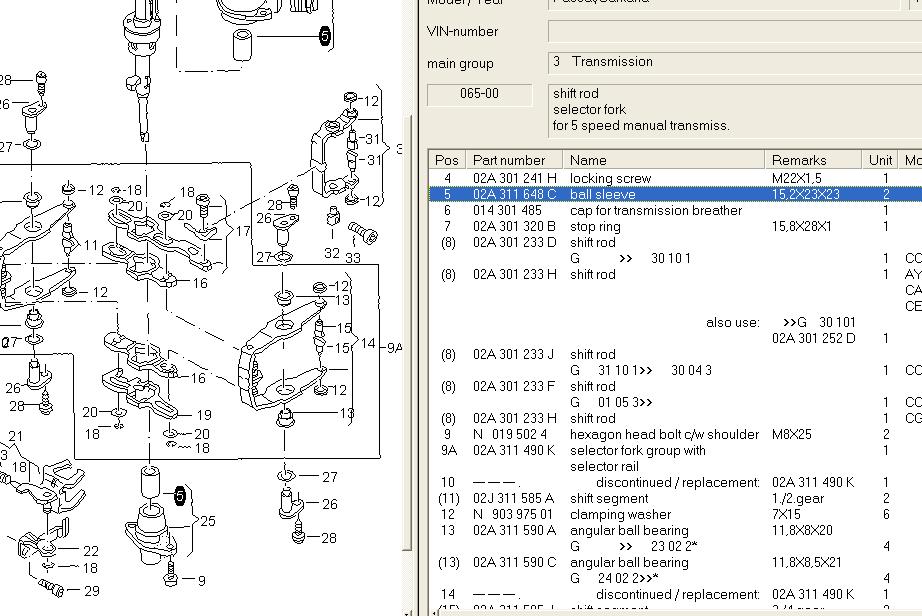
Task: Click the main group Transmission field
Action: pyautogui.click(x=734, y=62)
